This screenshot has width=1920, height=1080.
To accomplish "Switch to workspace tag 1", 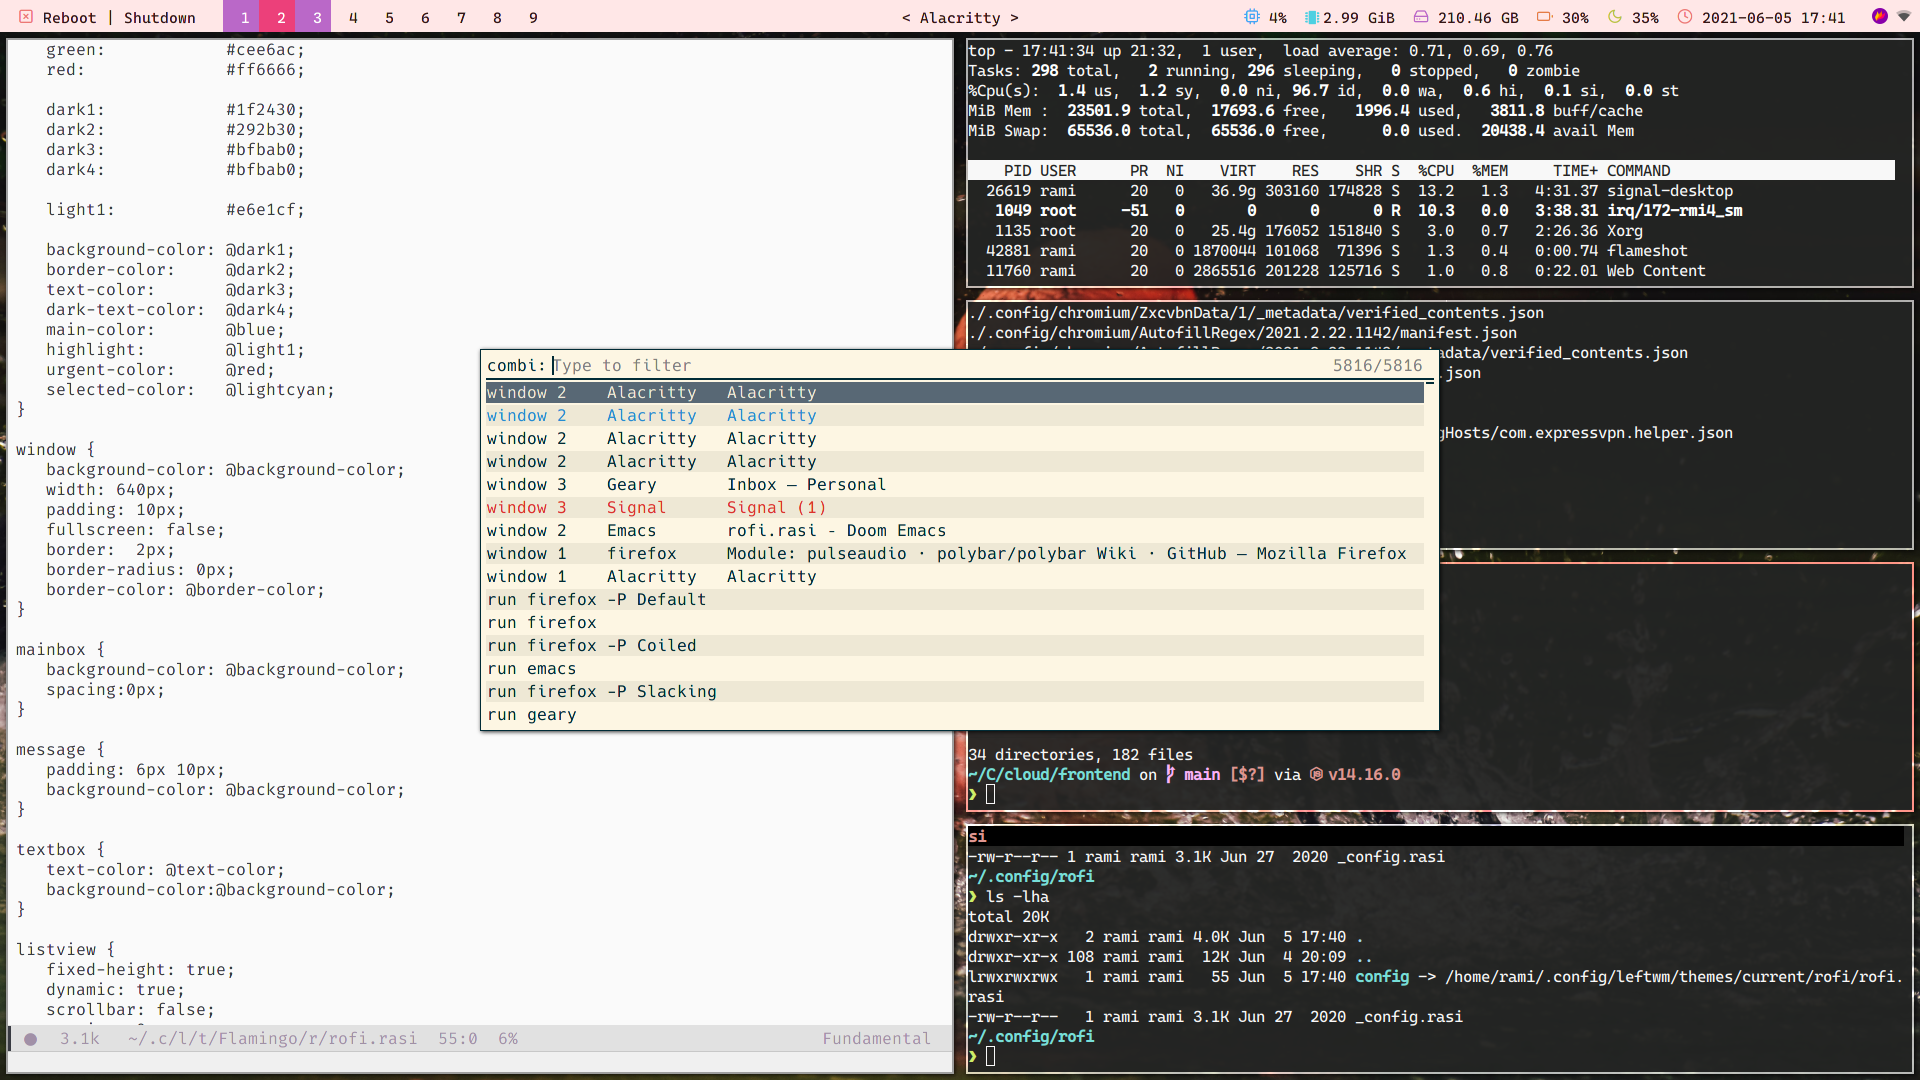I will (244, 17).
